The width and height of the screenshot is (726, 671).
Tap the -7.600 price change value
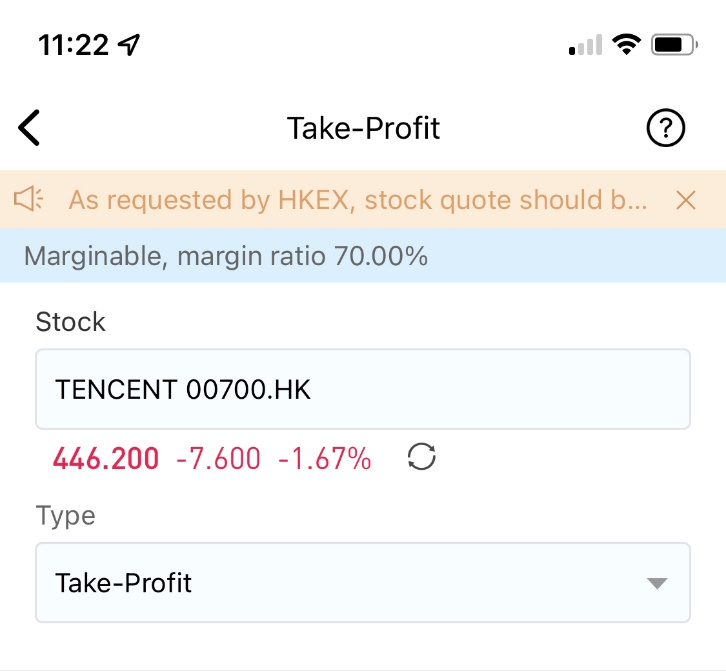point(218,458)
